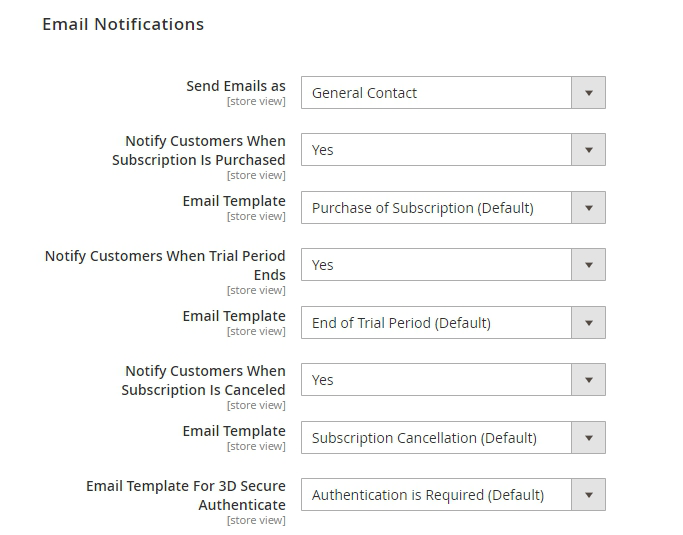Viewport: 683px width, 535px height.
Task: Expand arrow for Subscription Is Canceled notification
Action: [588, 380]
